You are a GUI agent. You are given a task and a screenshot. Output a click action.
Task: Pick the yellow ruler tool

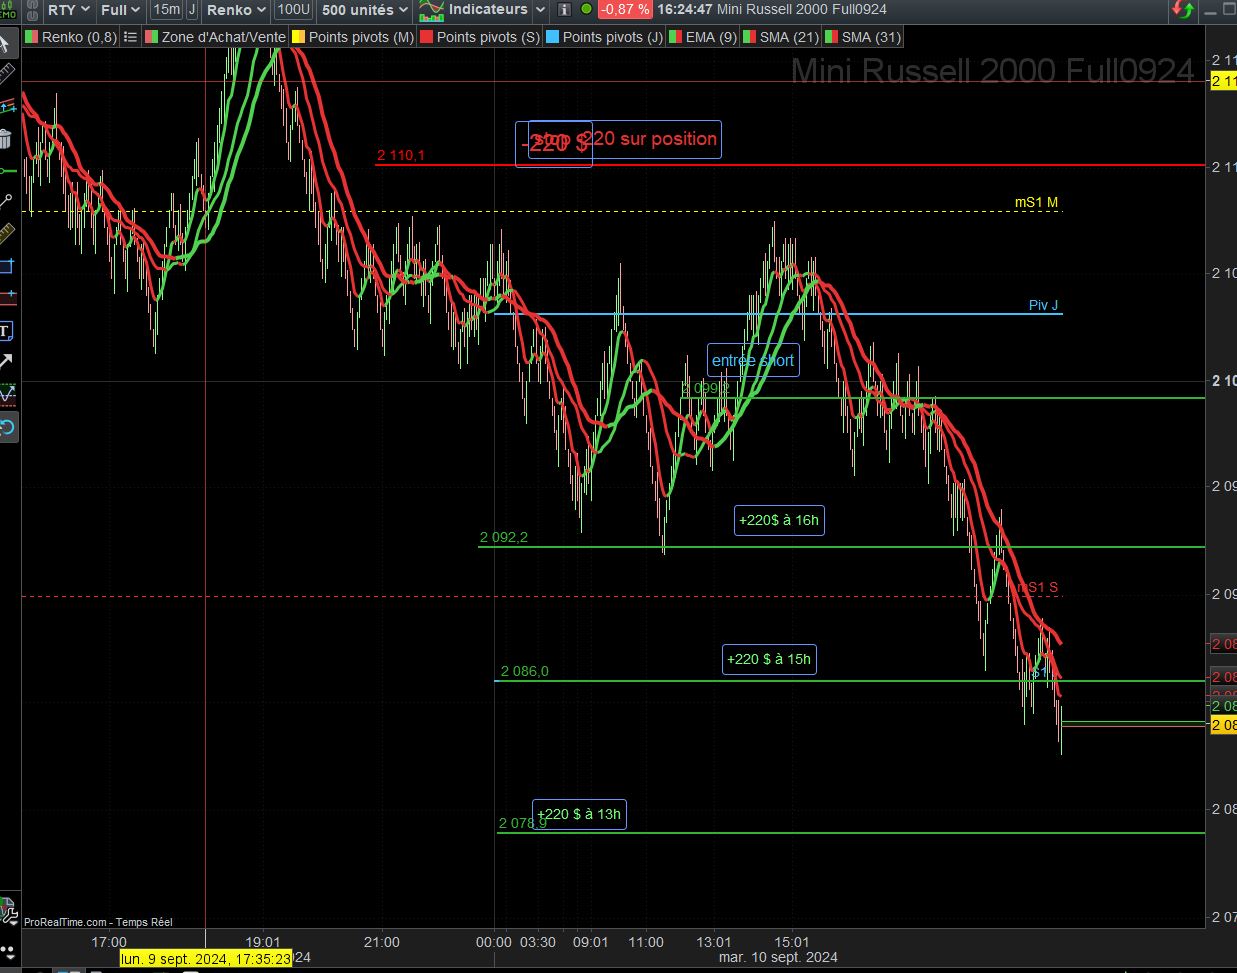(7, 234)
